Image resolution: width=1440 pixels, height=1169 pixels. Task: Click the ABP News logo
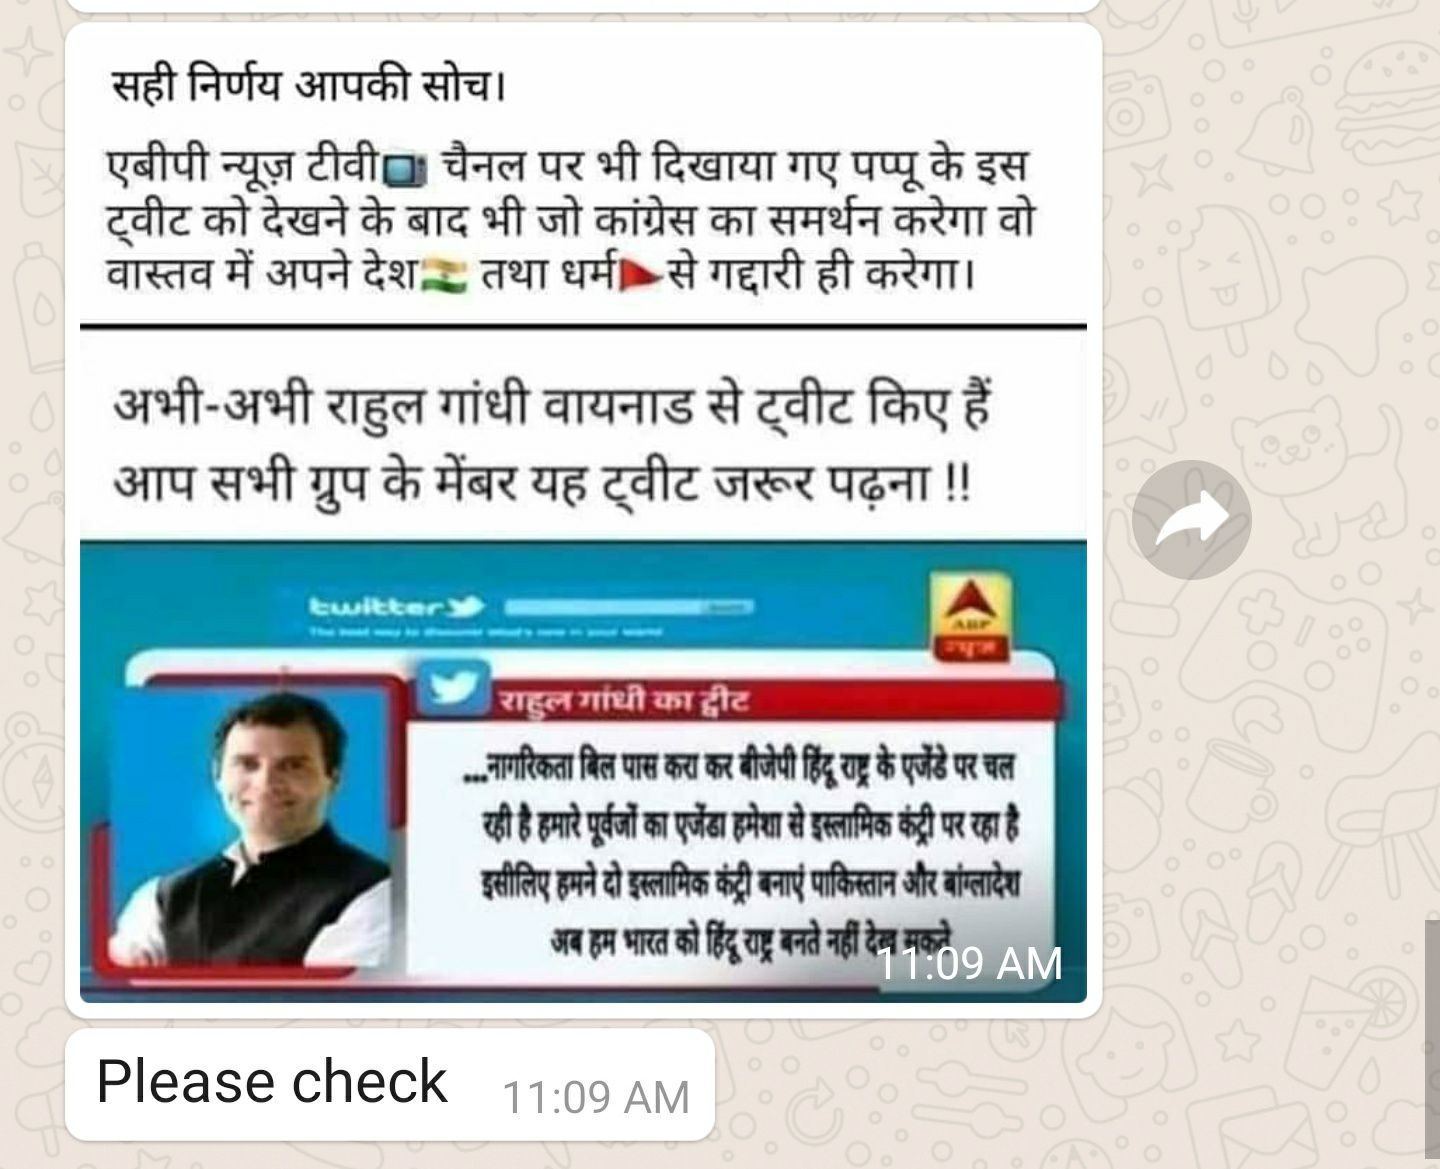(x=971, y=618)
